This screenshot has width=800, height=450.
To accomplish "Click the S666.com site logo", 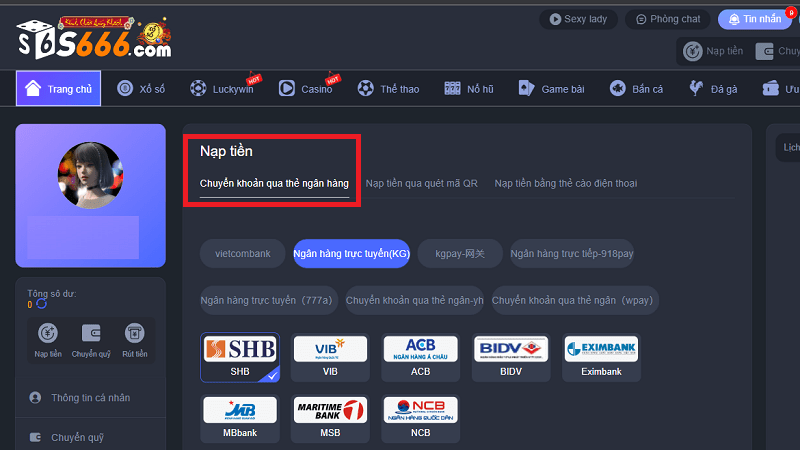I will [94, 39].
